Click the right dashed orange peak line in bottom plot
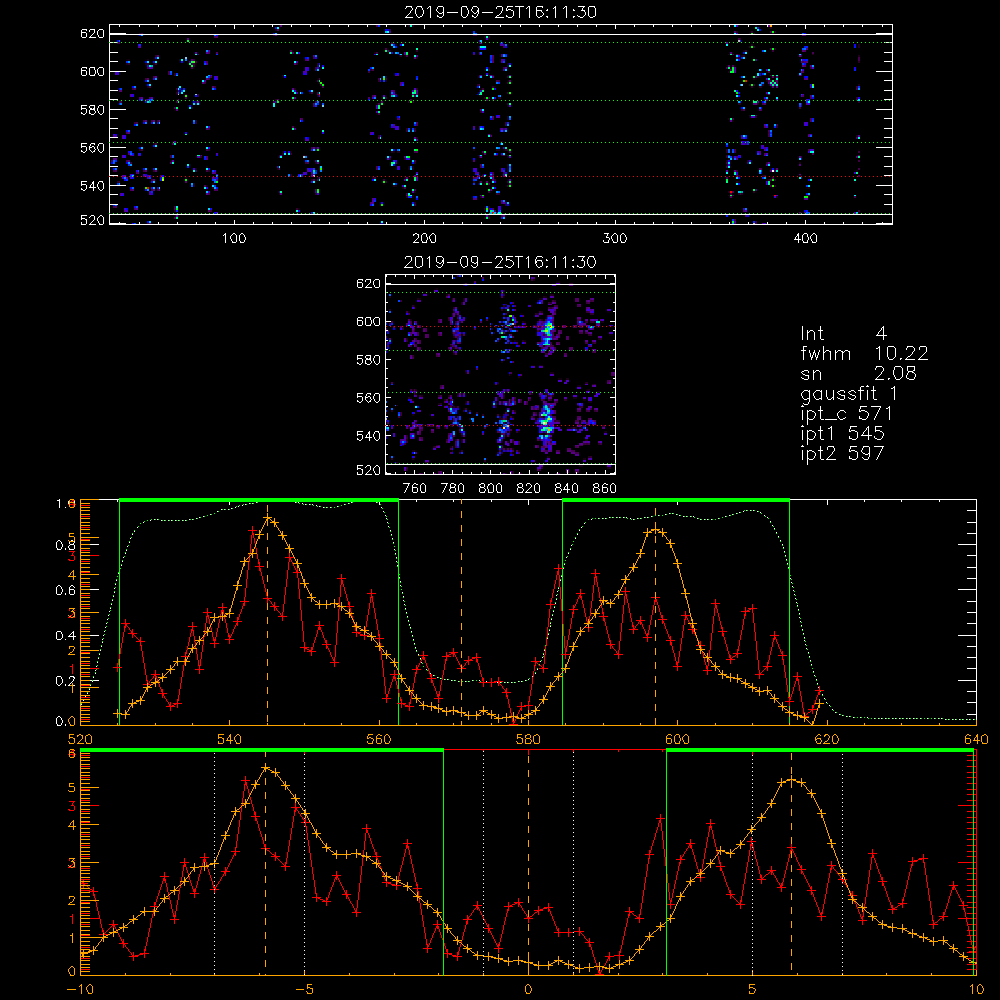1000x1000 pixels. click(791, 861)
